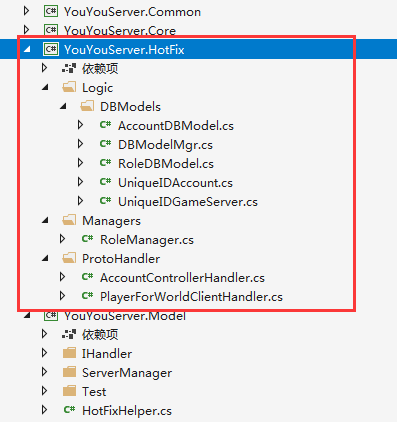Click the YouYouServer.Core project icon
The width and height of the screenshot is (397, 422).
coord(51,30)
